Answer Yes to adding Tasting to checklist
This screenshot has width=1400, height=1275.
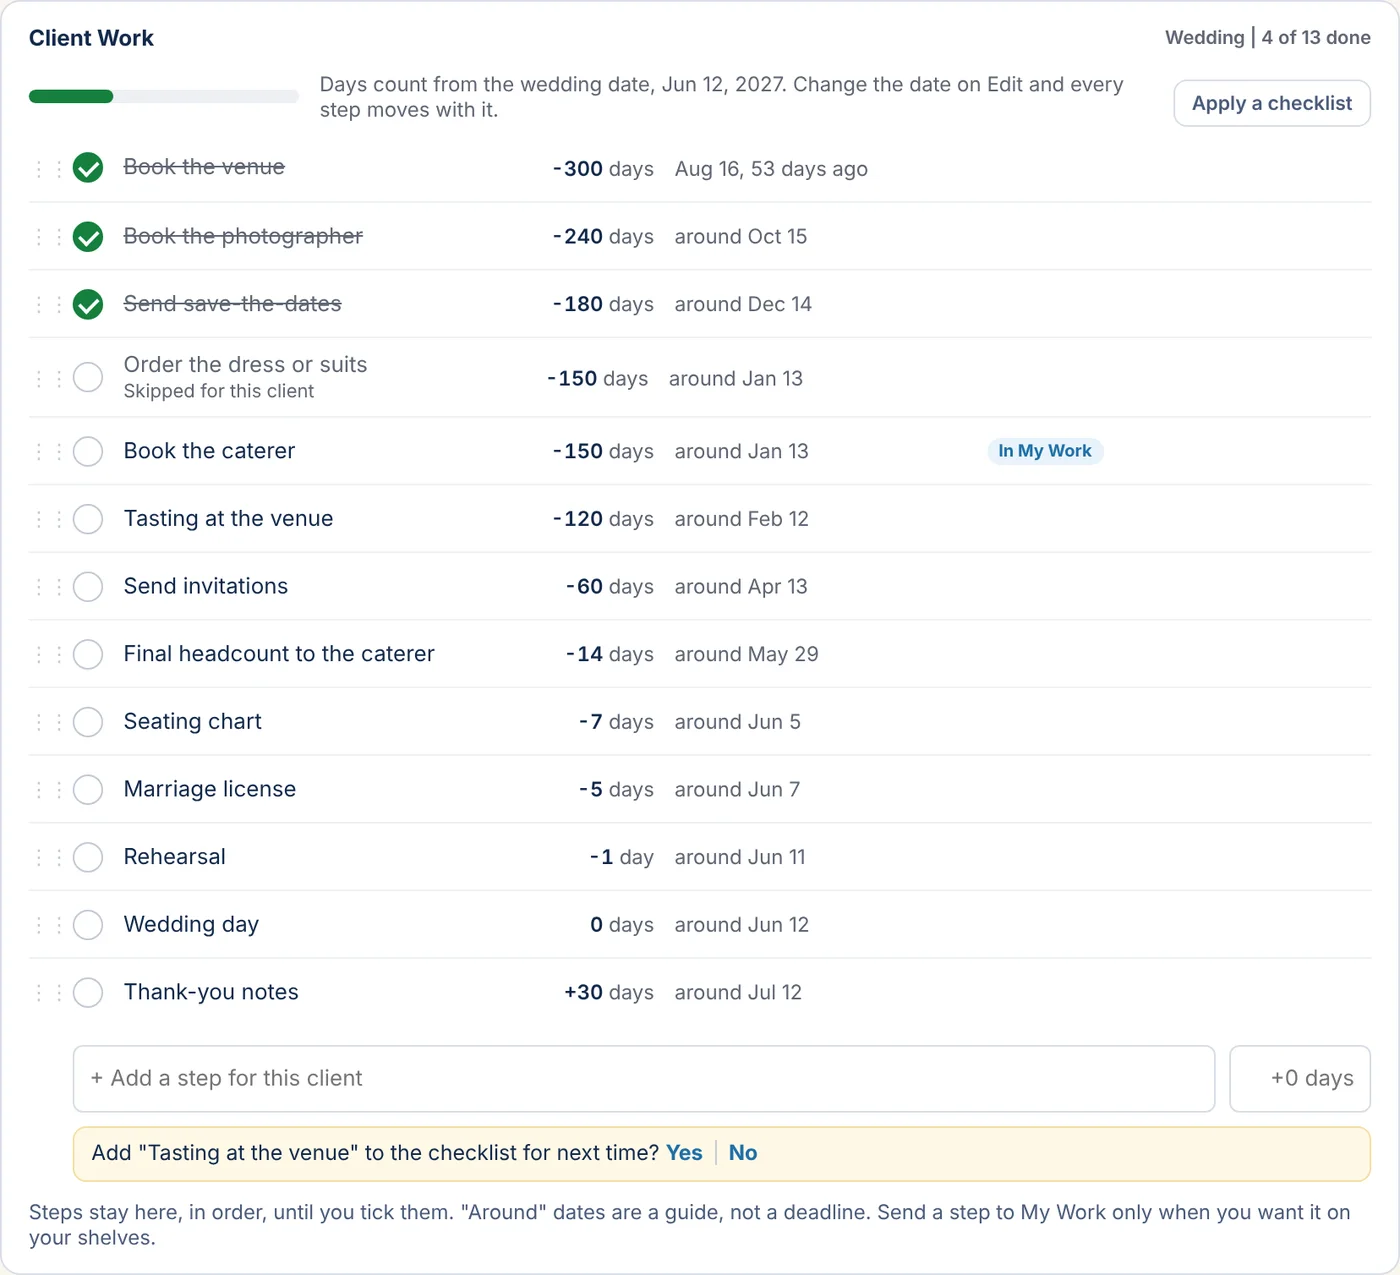coord(684,1153)
